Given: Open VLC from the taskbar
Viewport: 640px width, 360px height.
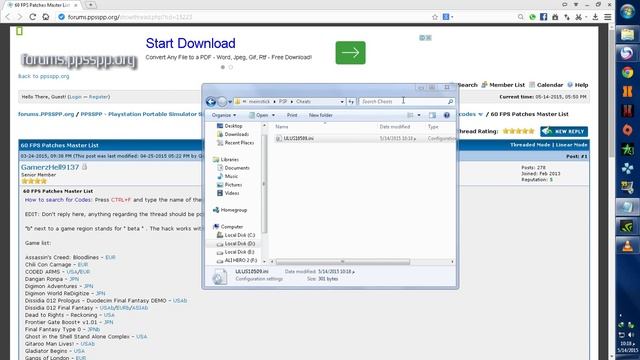Looking at the screenshot, I should coord(627,246).
